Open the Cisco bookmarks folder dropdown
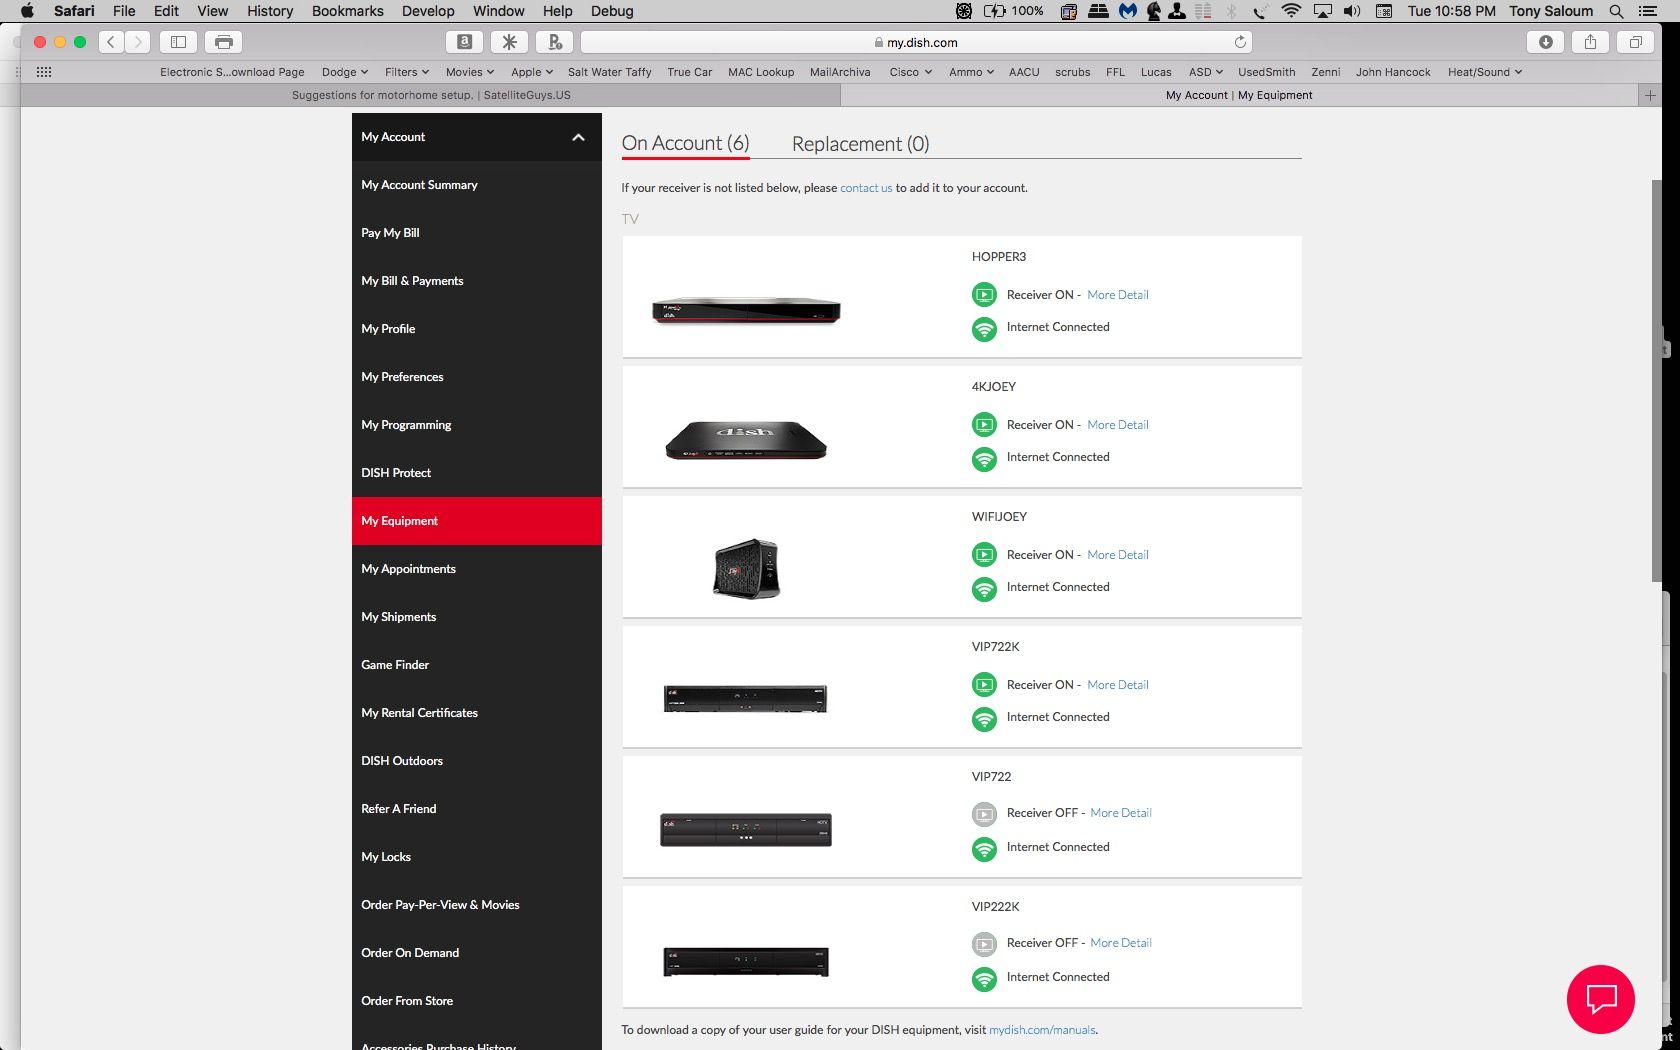The height and width of the screenshot is (1050, 1680). (x=911, y=72)
